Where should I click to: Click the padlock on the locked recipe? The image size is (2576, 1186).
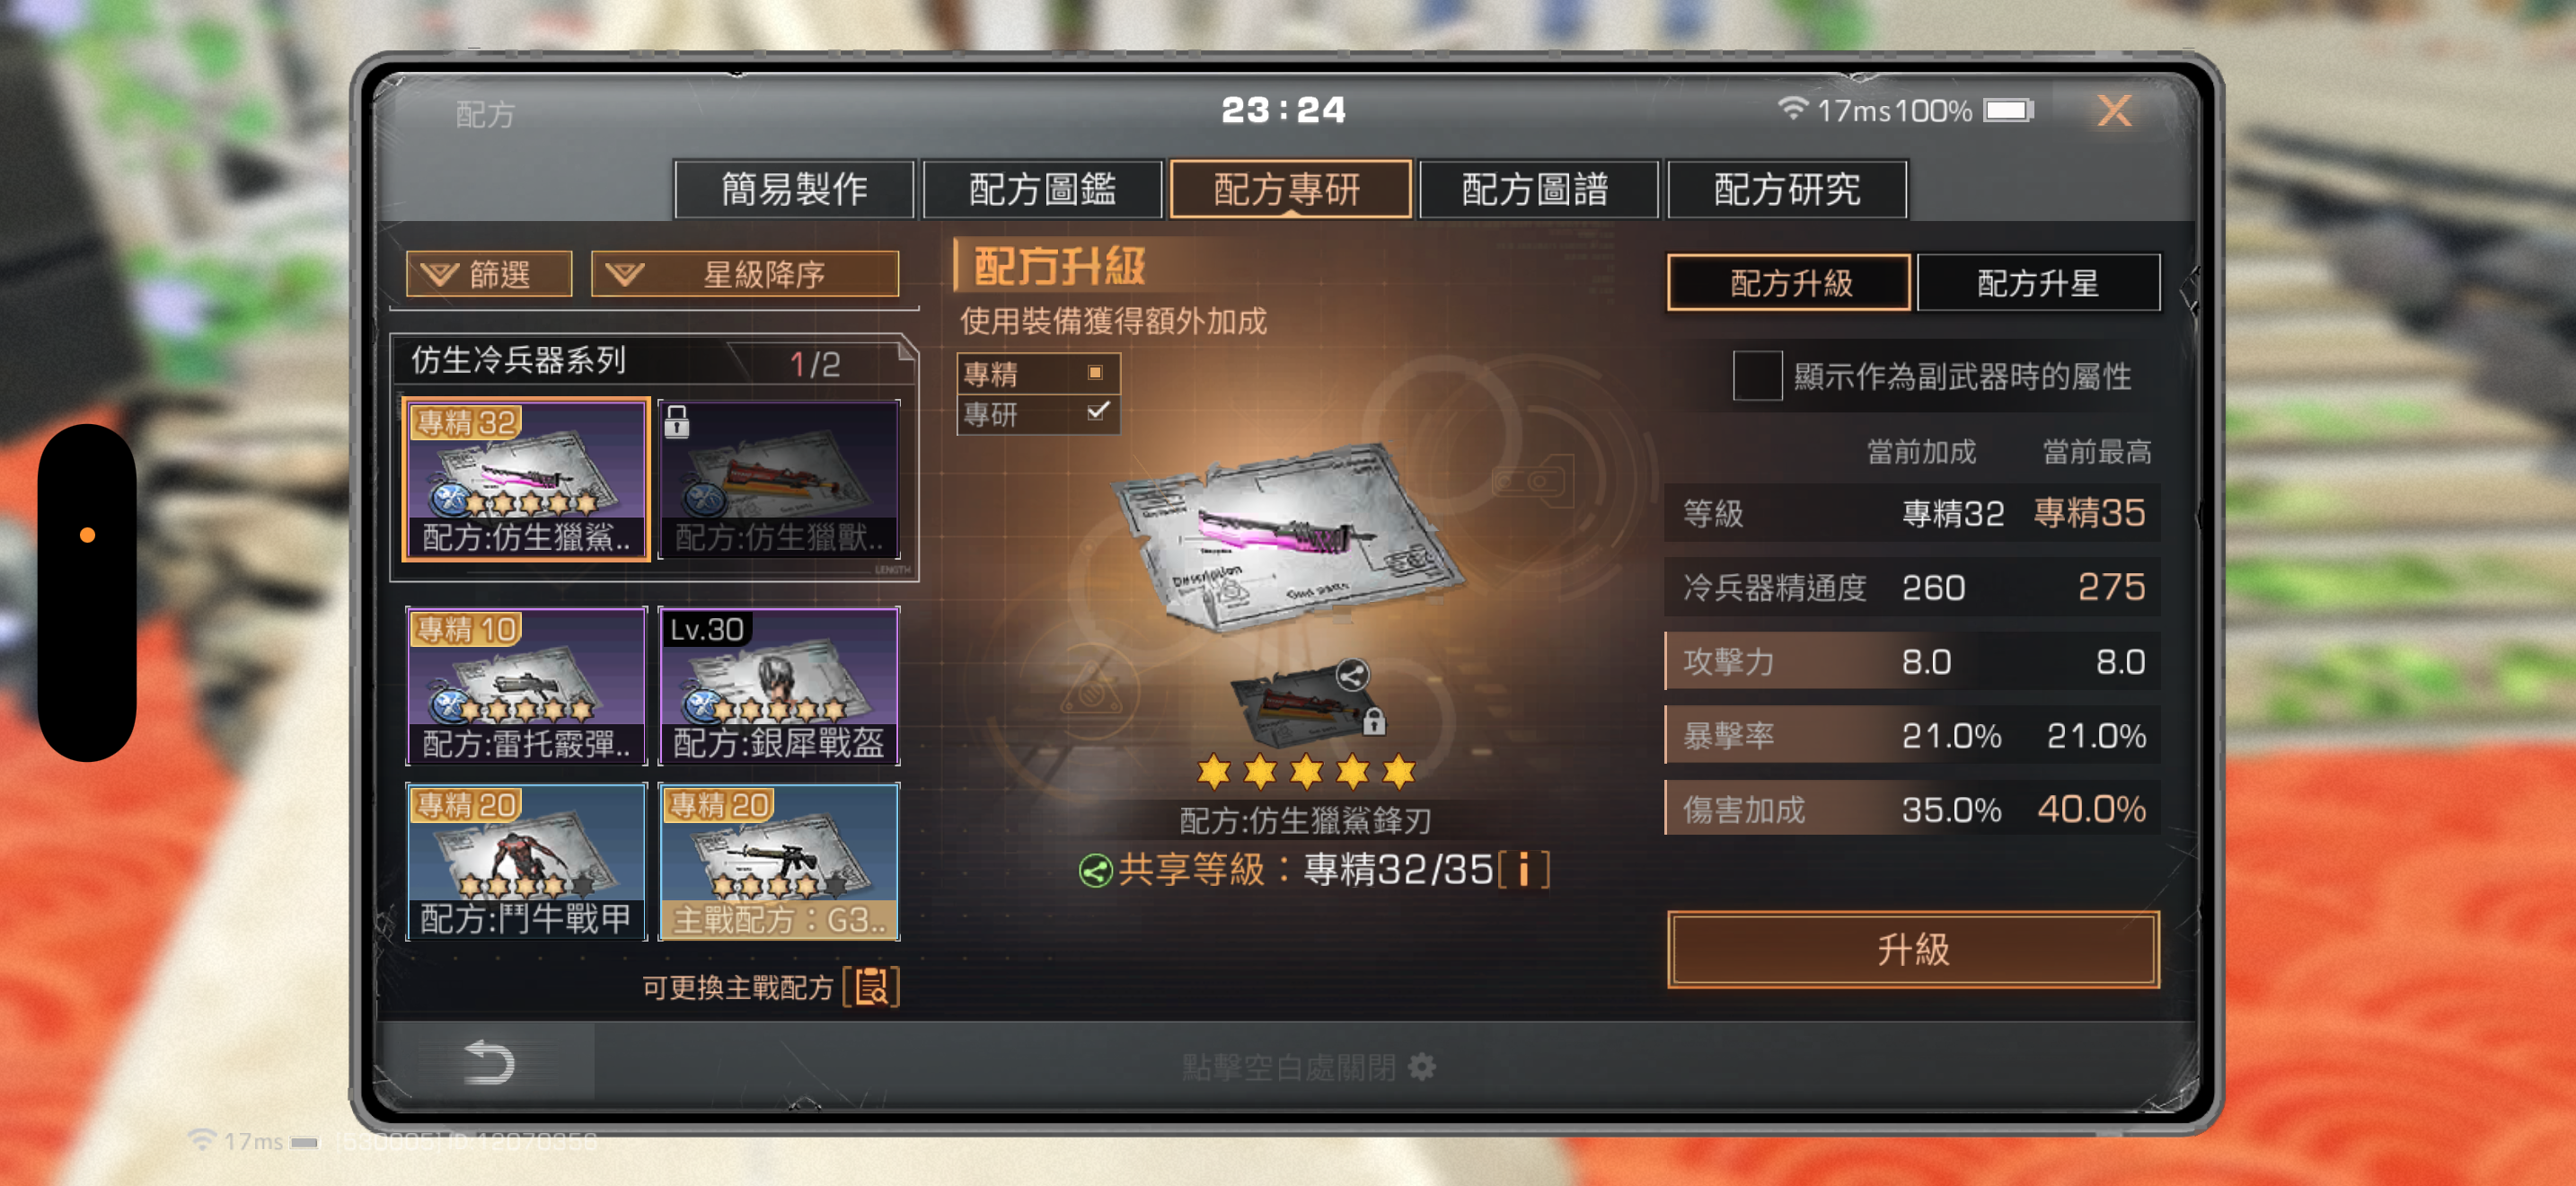[x=677, y=422]
